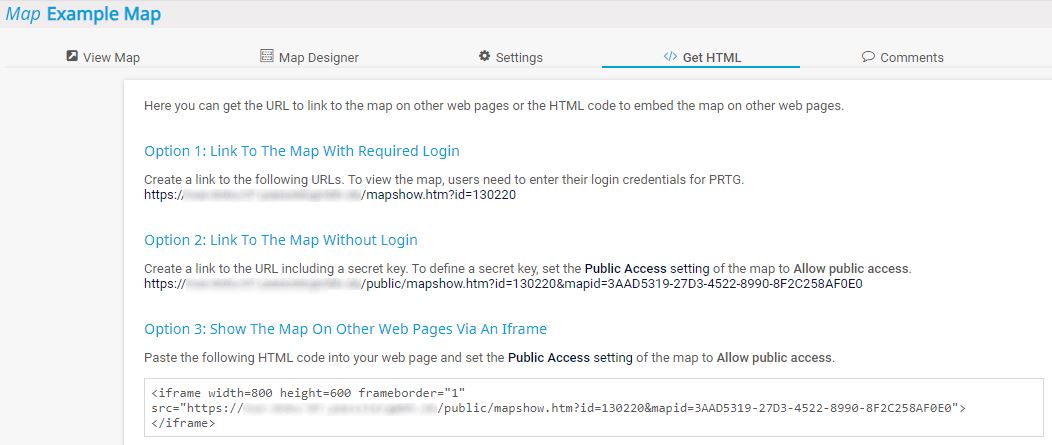Screen dimensions: 1052x445
Task: Open the Comments tab
Action: point(902,57)
